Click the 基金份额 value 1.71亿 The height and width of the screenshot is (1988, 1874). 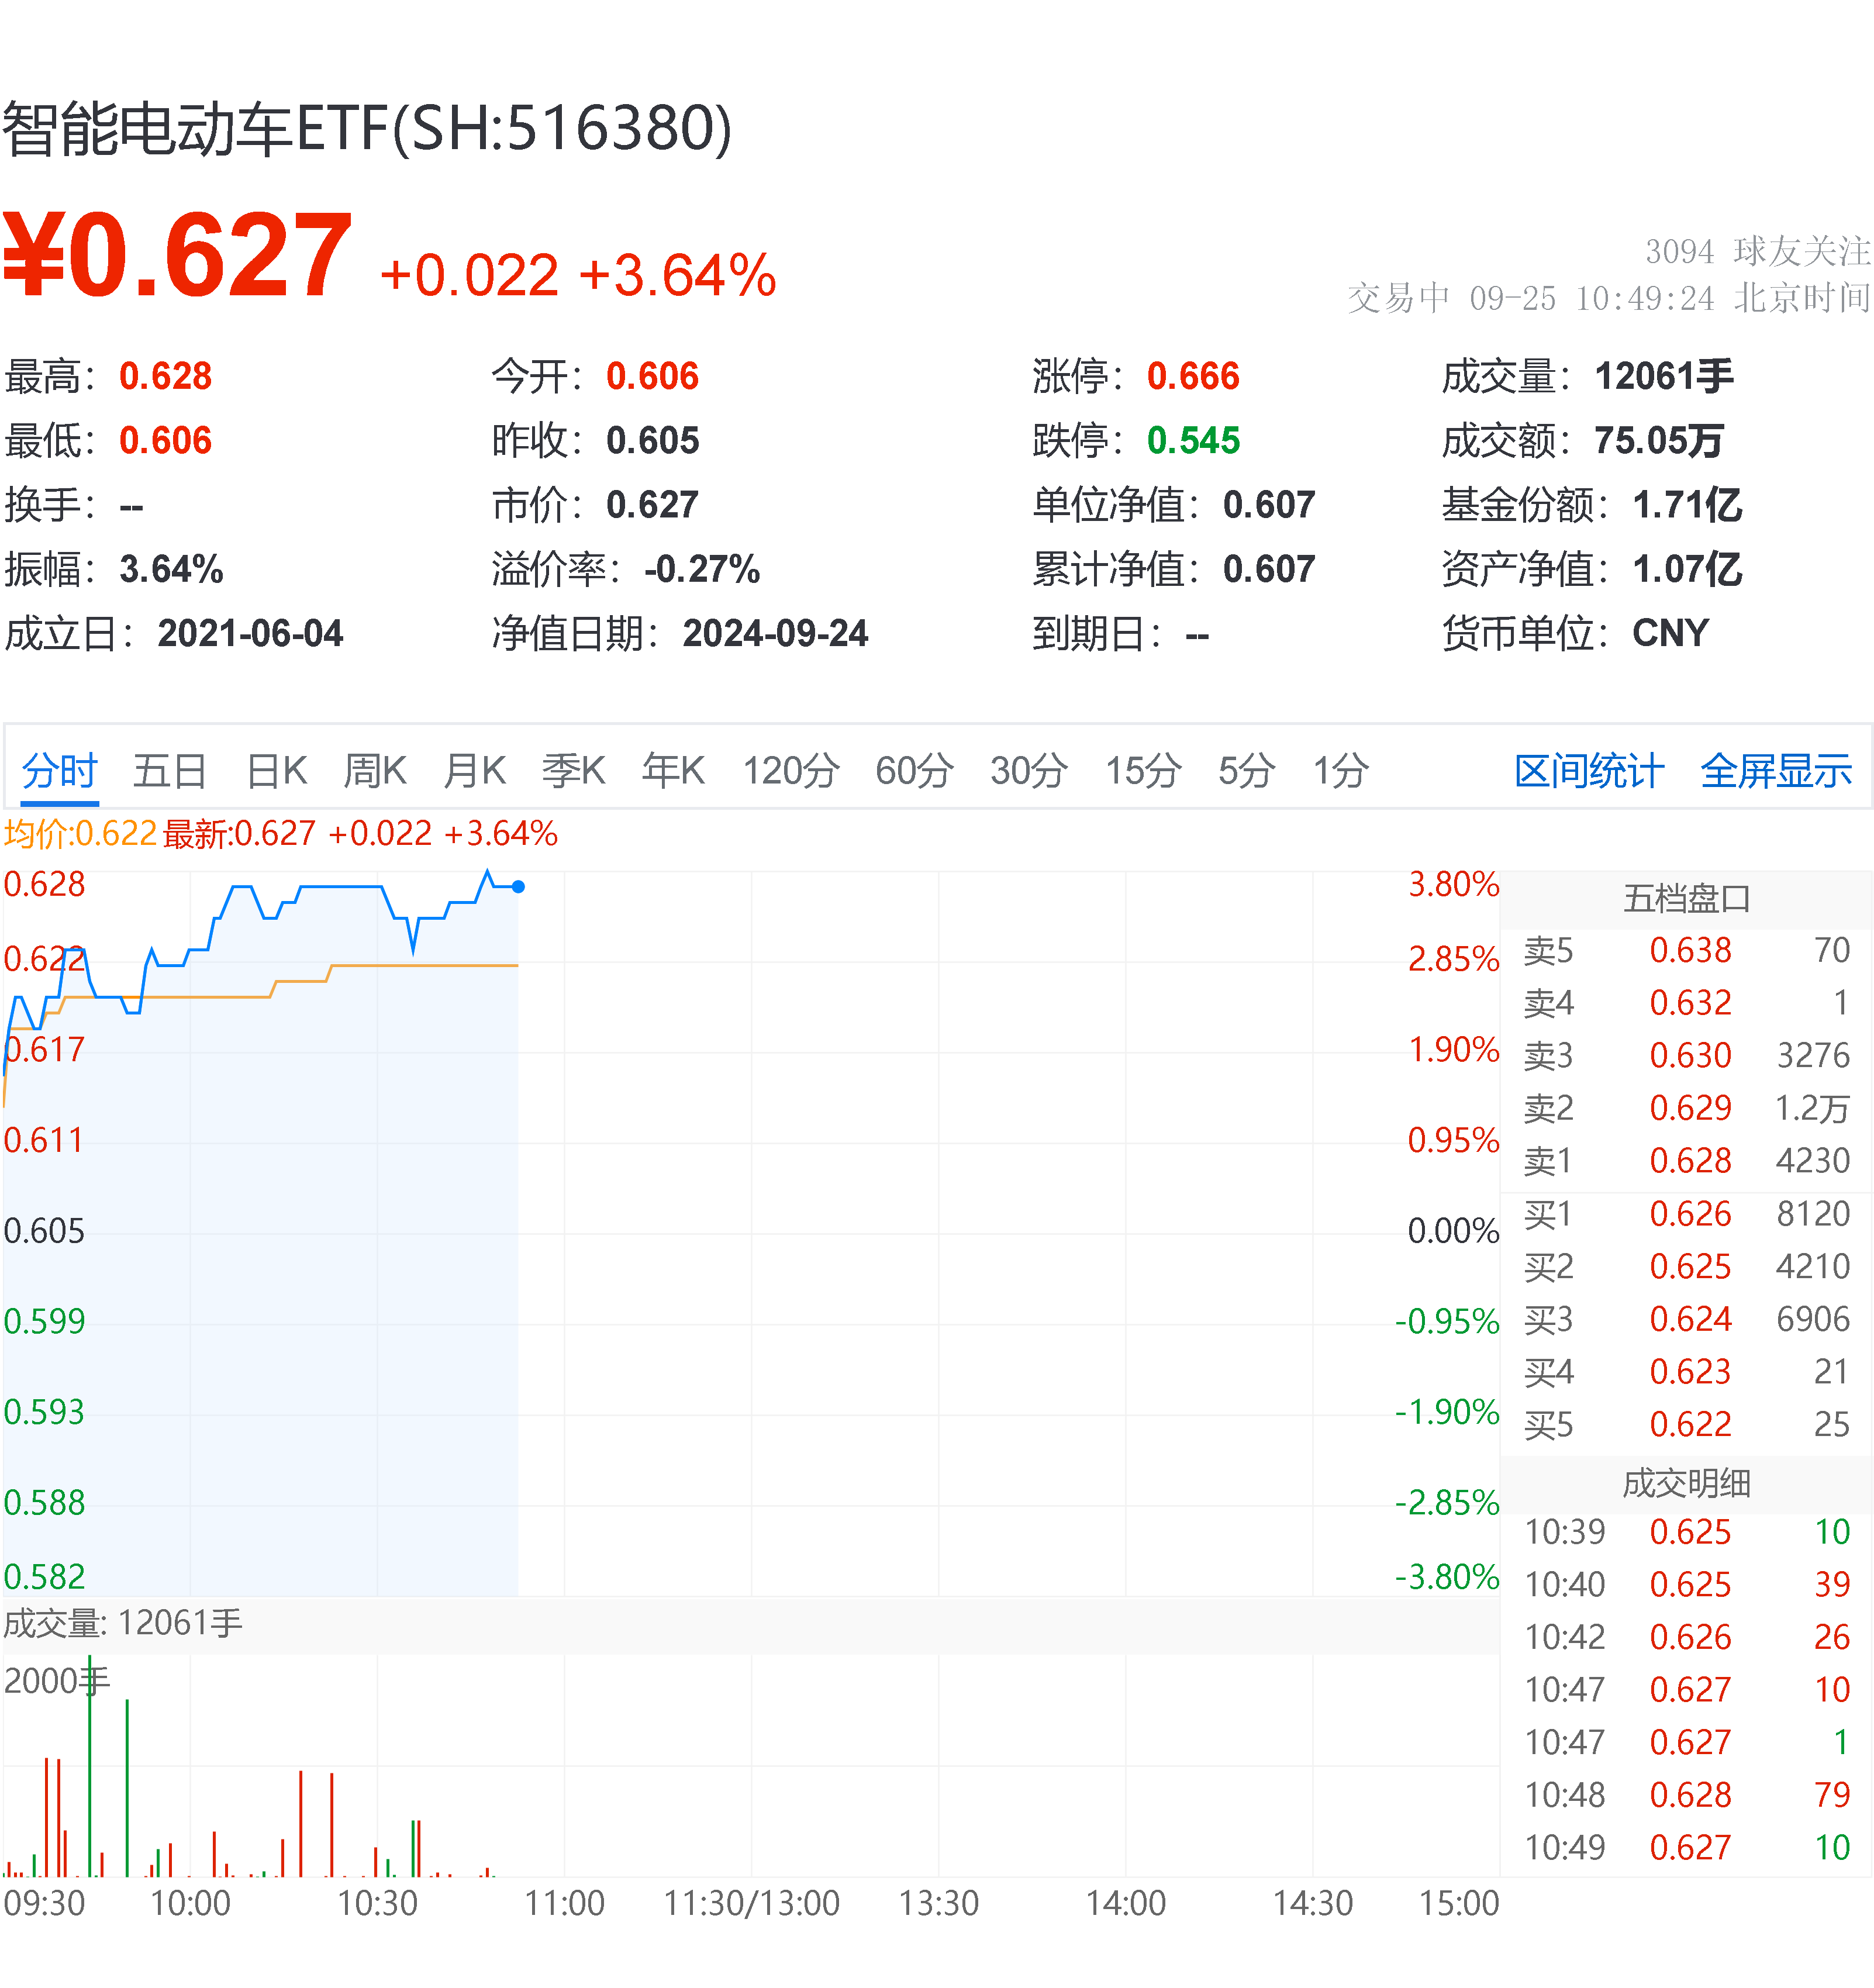click(x=1687, y=505)
